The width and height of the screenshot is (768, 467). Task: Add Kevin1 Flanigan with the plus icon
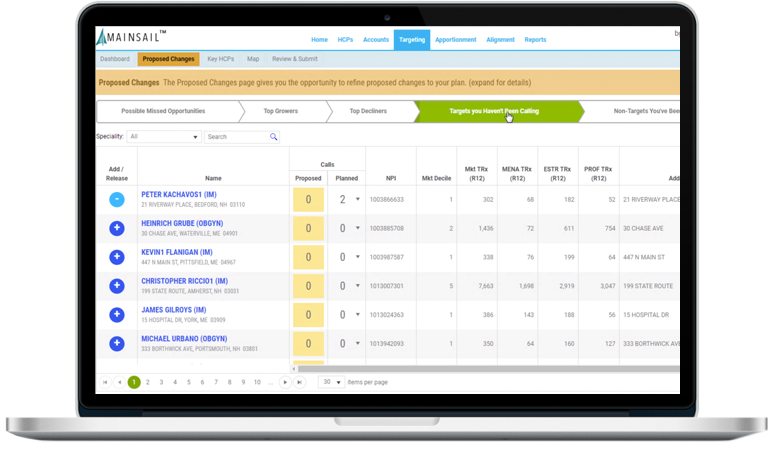point(117,257)
